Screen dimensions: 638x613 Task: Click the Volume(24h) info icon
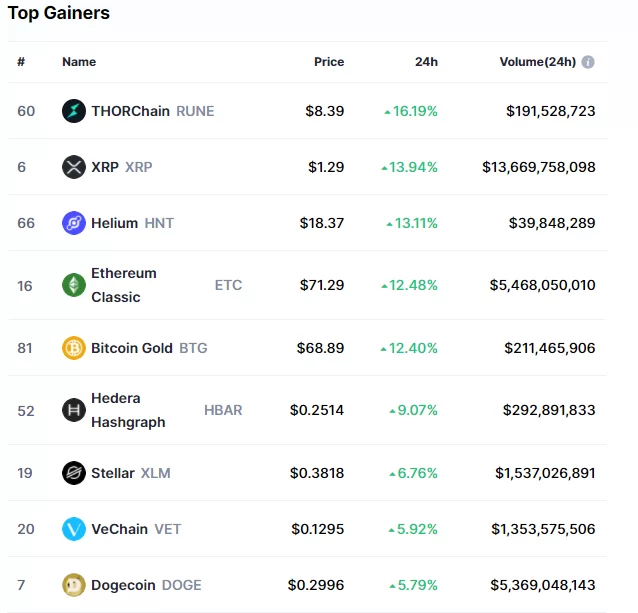(x=588, y=62)
